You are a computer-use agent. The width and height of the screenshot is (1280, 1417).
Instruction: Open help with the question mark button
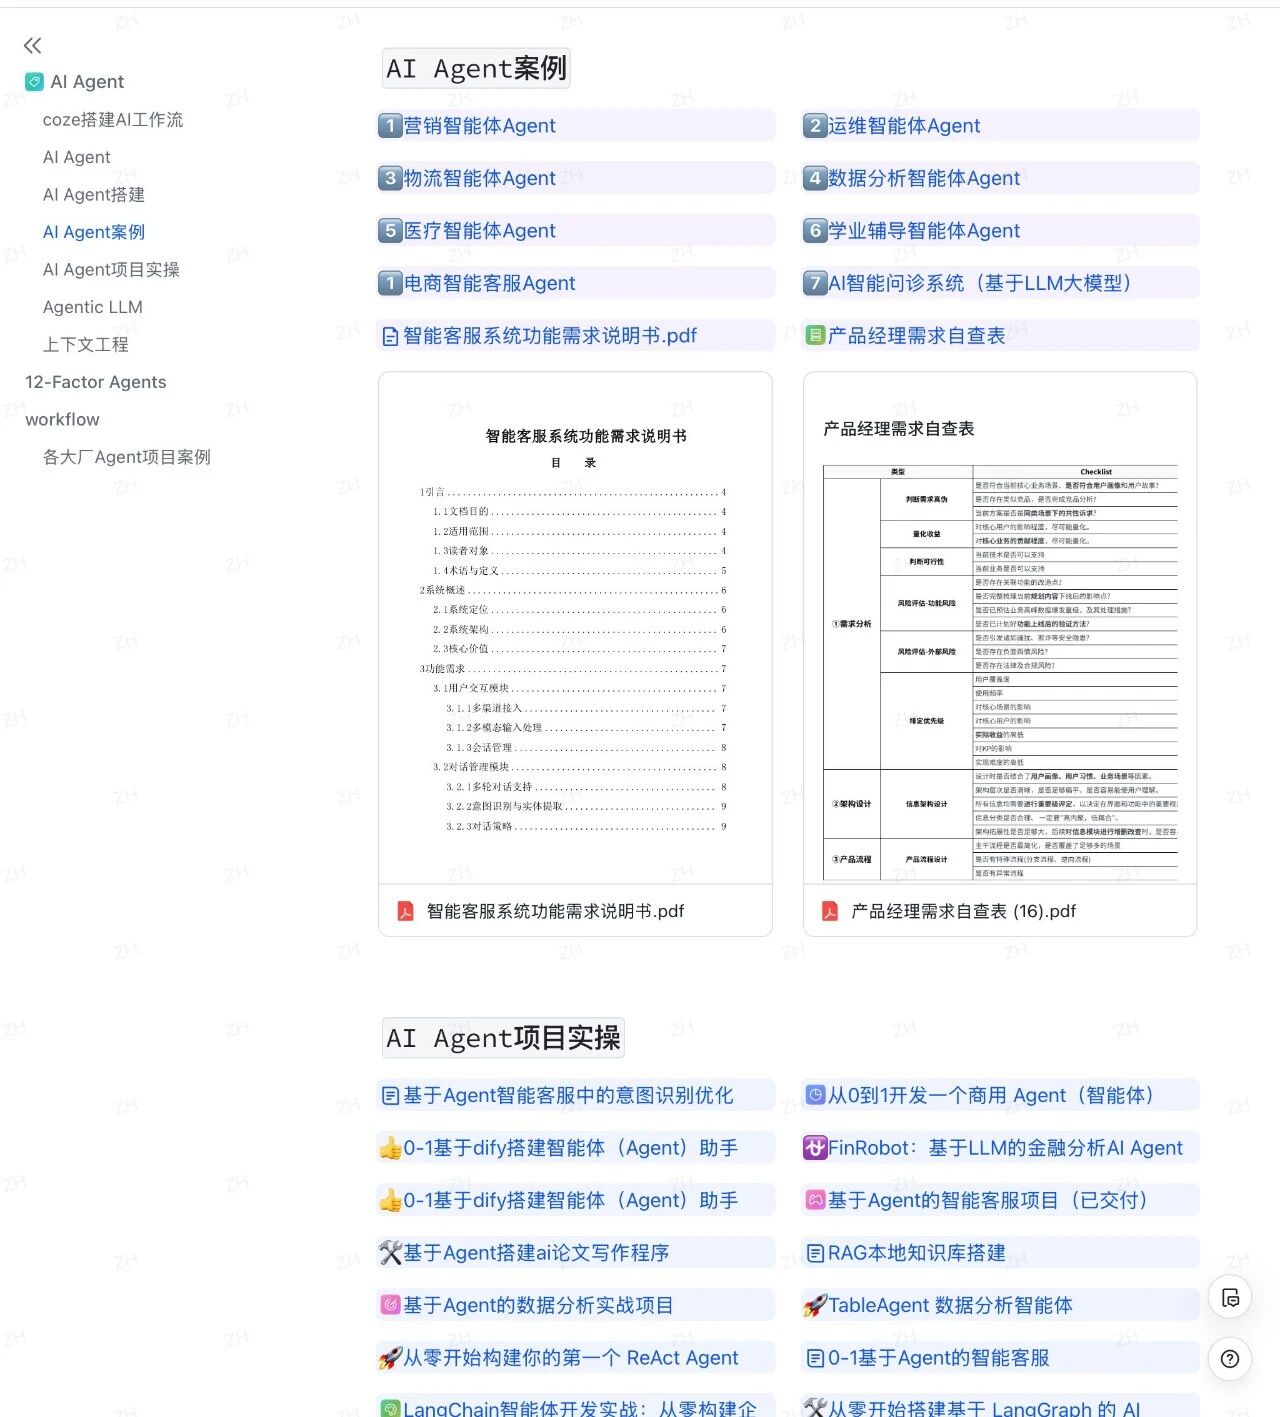click(1230, 1359)
